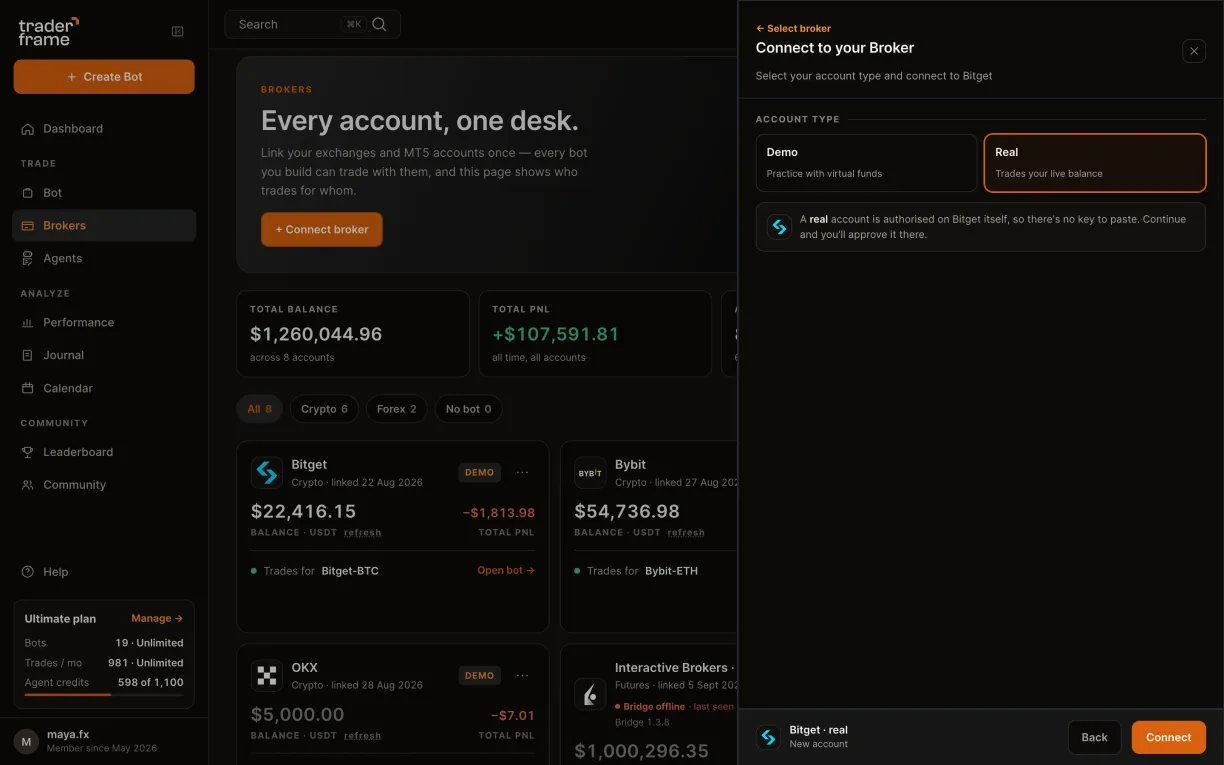The image size is (1224, 765).
Task: Open the Community page
Action: pyautogui.click(x=104, y=485)
